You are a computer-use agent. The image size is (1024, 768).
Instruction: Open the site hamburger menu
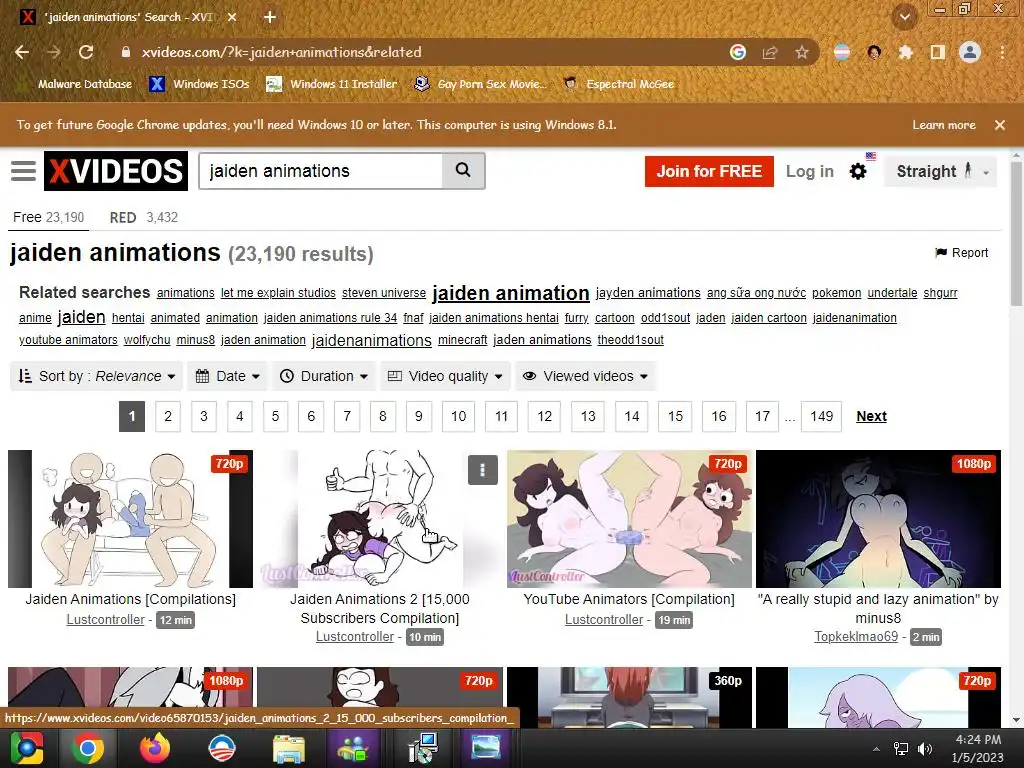click(x=24, y=171)
